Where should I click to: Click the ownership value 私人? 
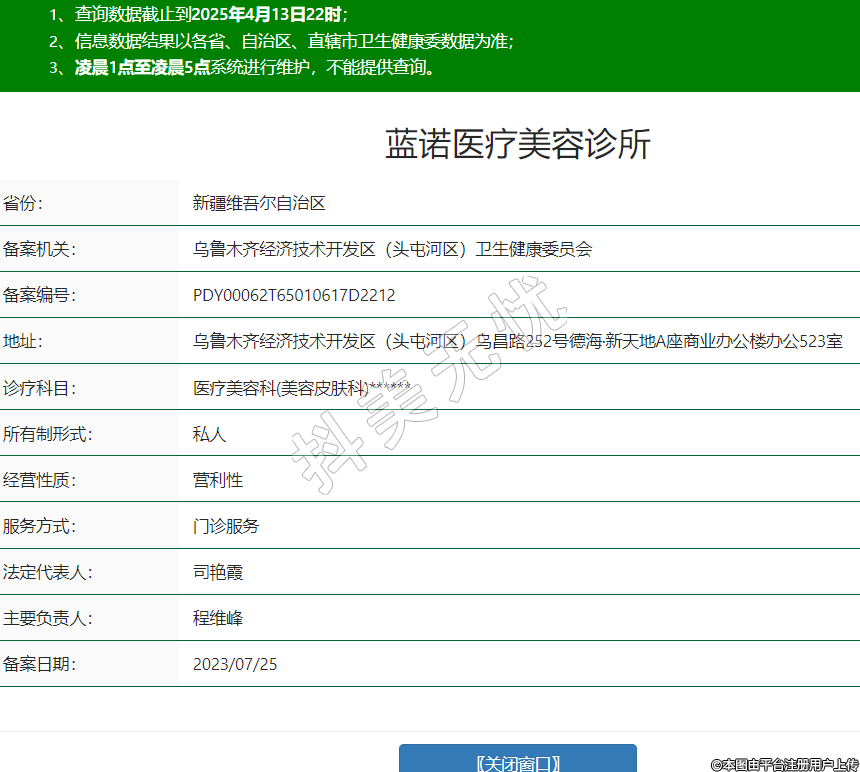pos(210,434)
